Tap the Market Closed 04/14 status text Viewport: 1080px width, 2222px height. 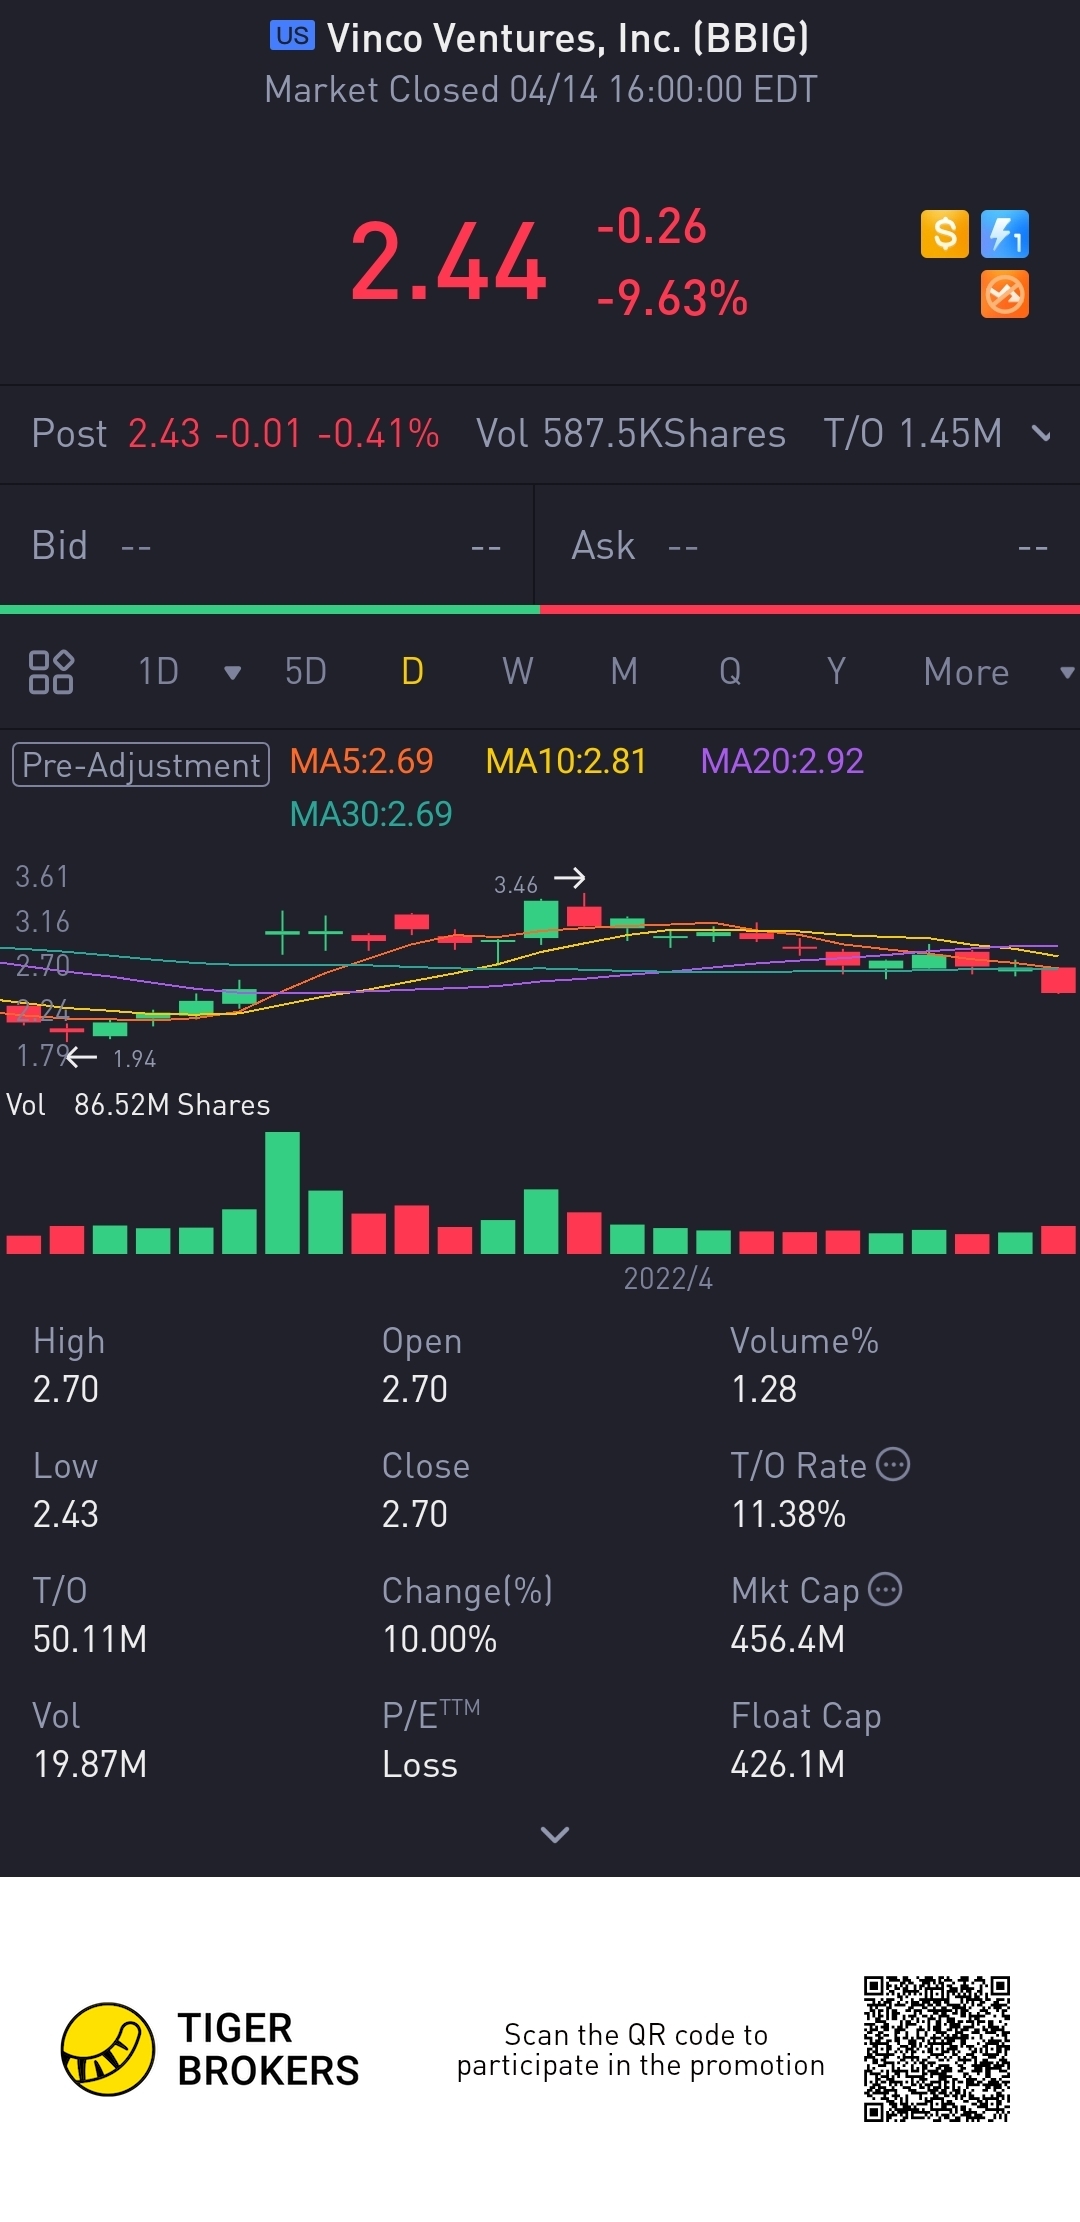(x=541, y=90)
